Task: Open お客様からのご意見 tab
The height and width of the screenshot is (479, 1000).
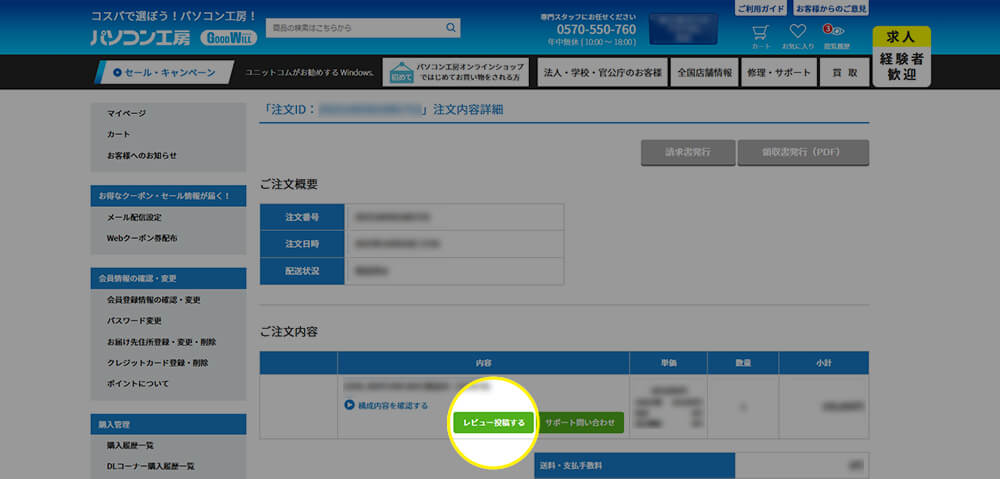Action: tap(831, 9)
